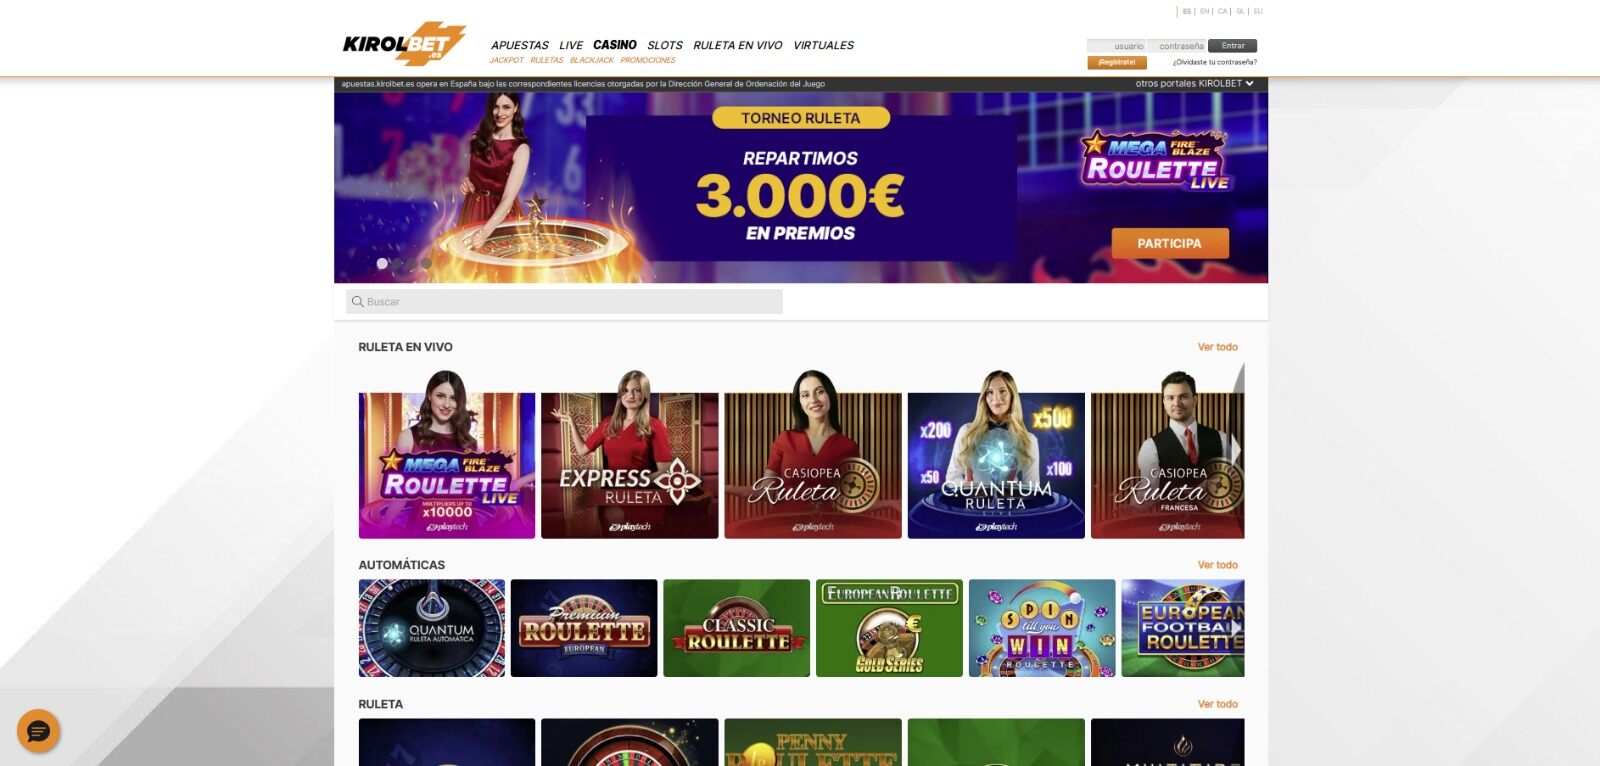This screenshot has height=766, width=1600.
Task: Open Mega Fire Blaze Roulette Live thumbnail
Action: tap(447, 456)
